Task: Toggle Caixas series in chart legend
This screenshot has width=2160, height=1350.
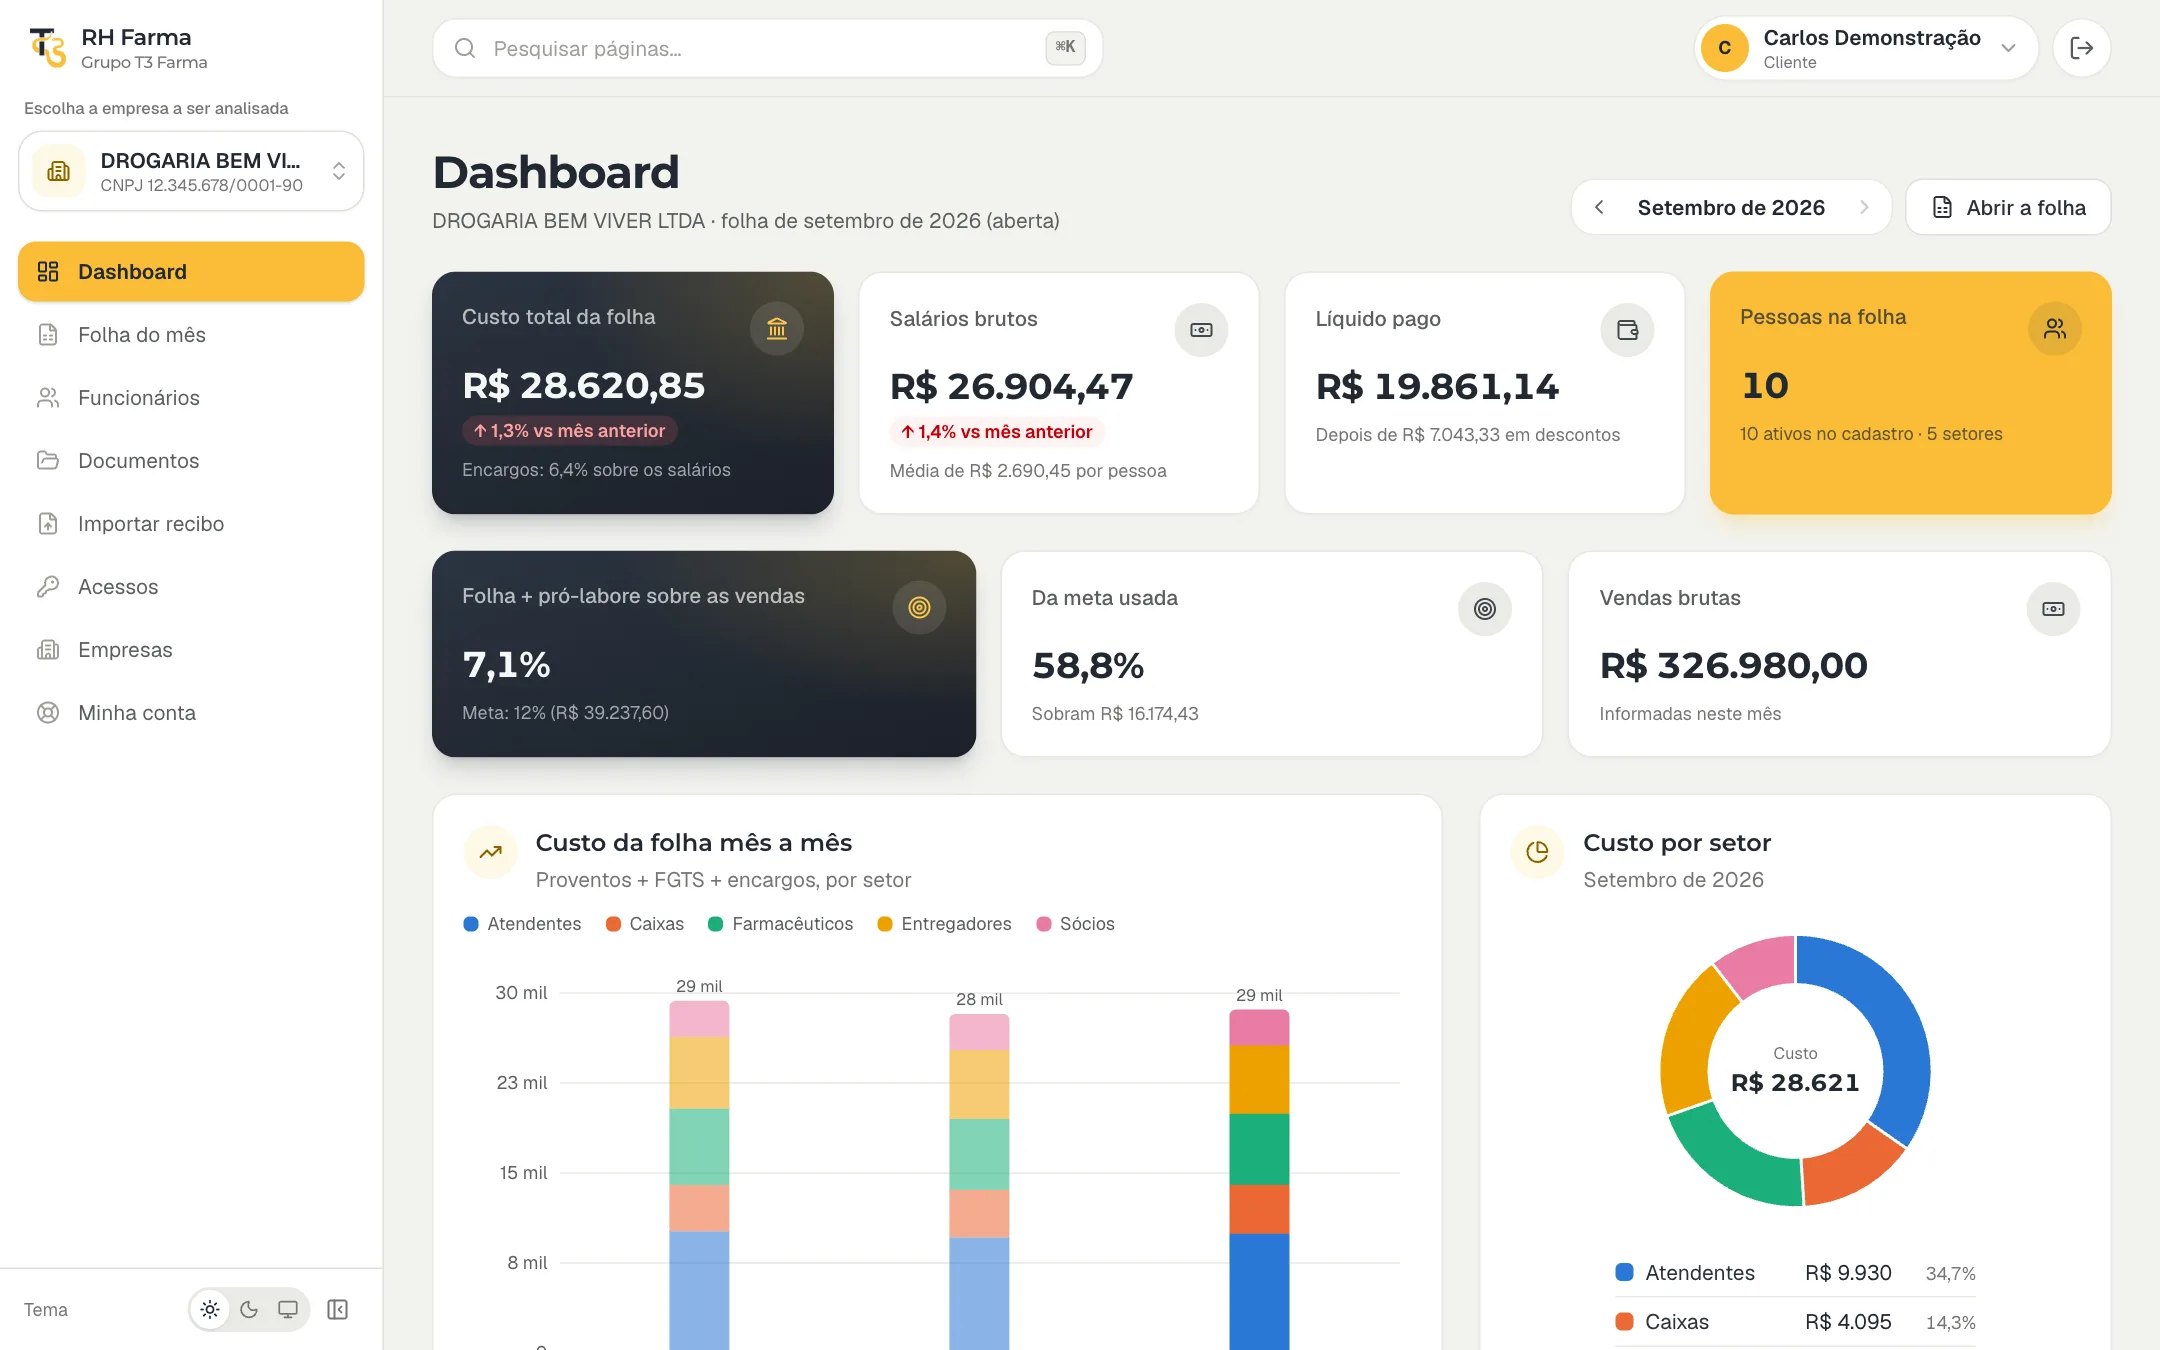Action: click(x=644, y=924)
